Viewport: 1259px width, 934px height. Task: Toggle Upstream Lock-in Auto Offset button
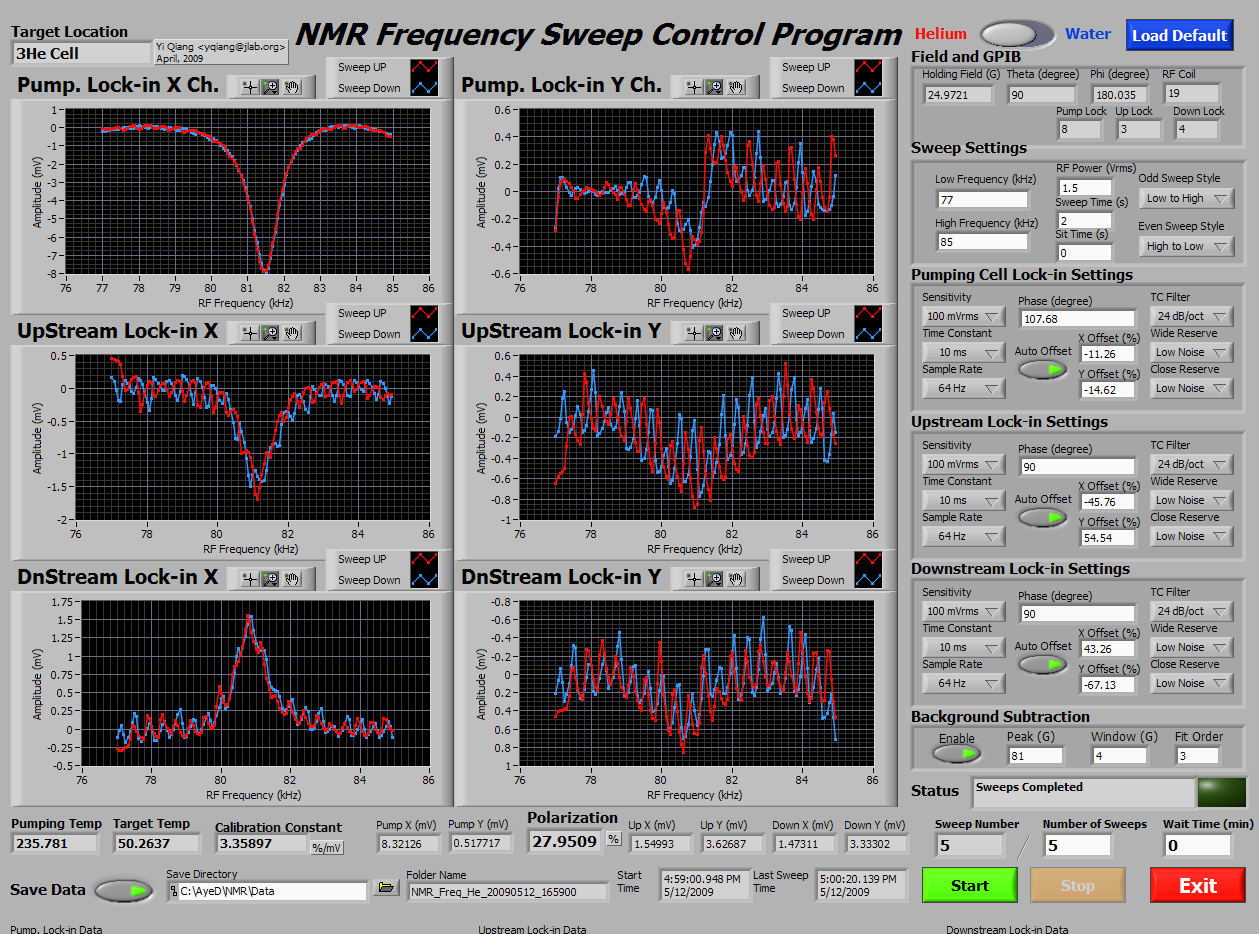click(x=1043, y=517)
